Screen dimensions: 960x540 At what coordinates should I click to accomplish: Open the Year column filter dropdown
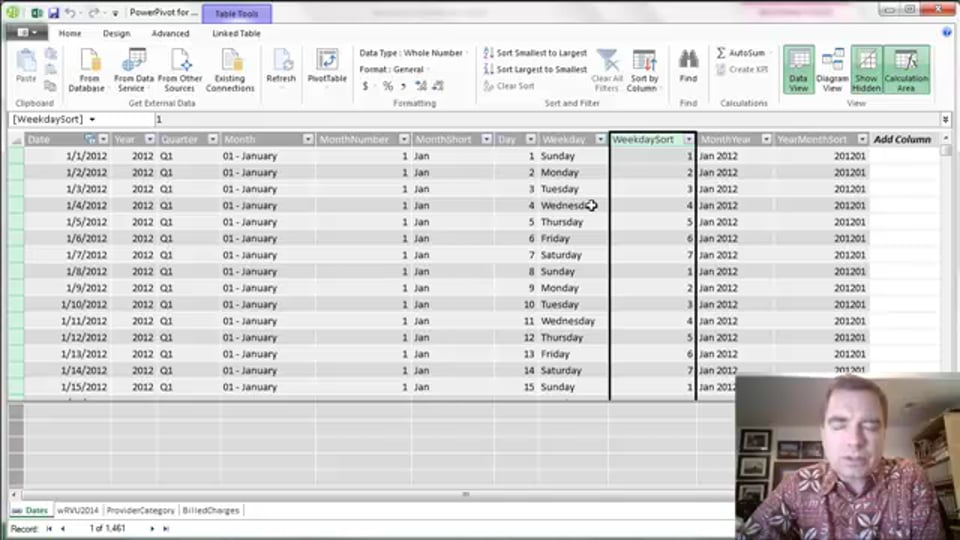pyautogui.click(x=149, y=140)
